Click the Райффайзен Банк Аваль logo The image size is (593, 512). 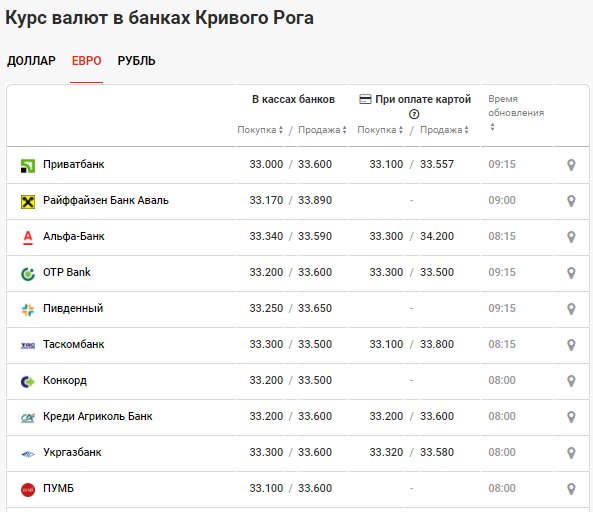[28, 202]
